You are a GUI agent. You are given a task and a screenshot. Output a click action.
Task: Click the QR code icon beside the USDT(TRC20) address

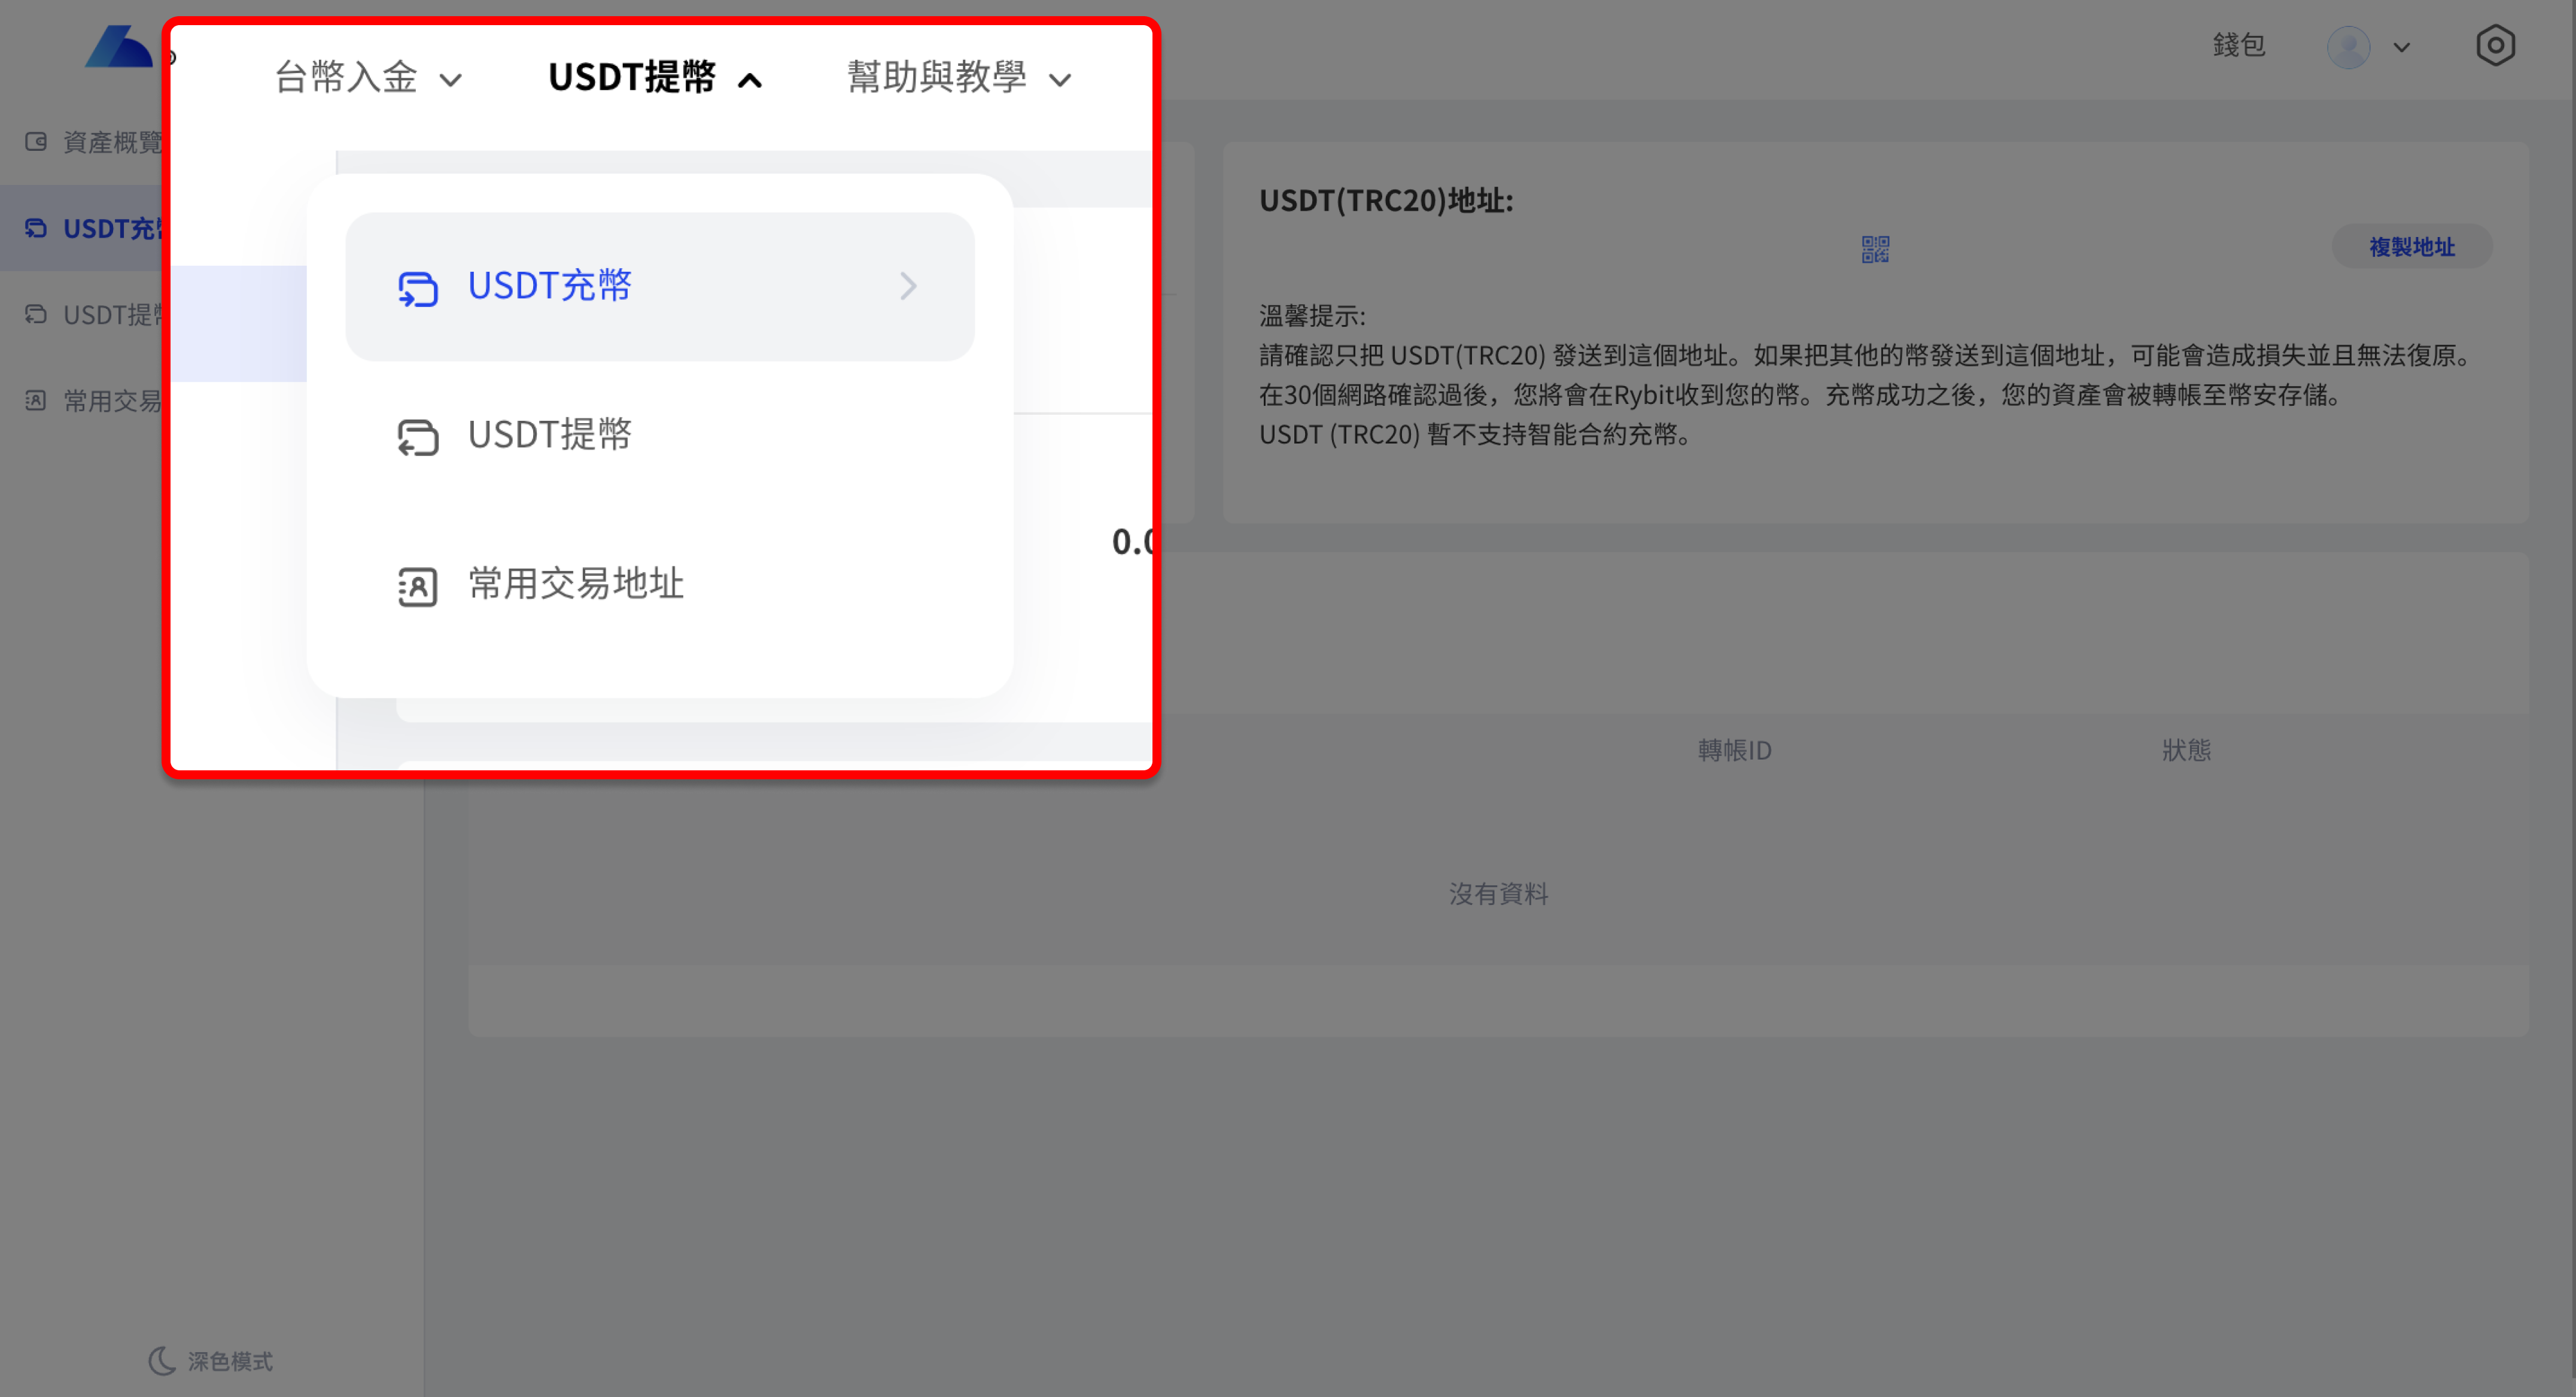coord(1875,248)
